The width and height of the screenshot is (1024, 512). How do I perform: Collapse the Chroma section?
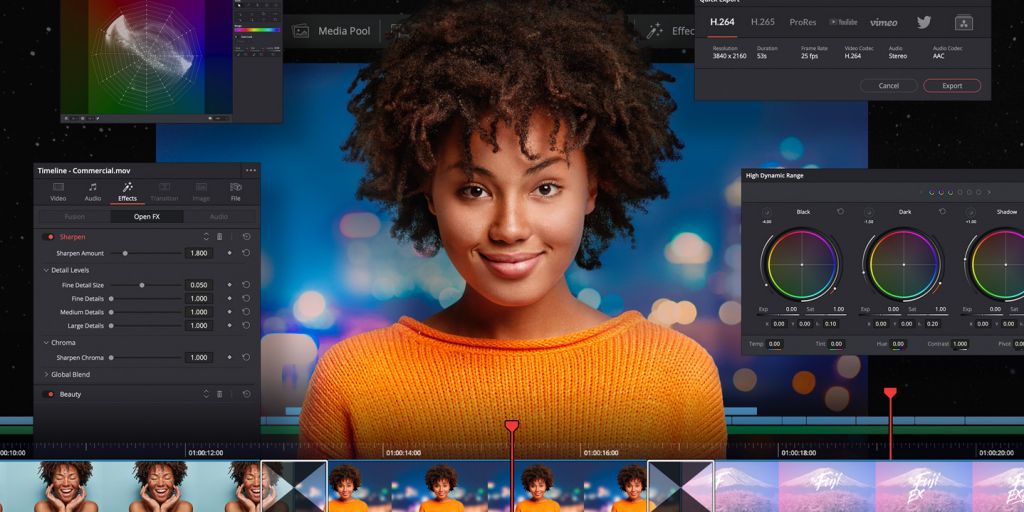click(46, 342)
